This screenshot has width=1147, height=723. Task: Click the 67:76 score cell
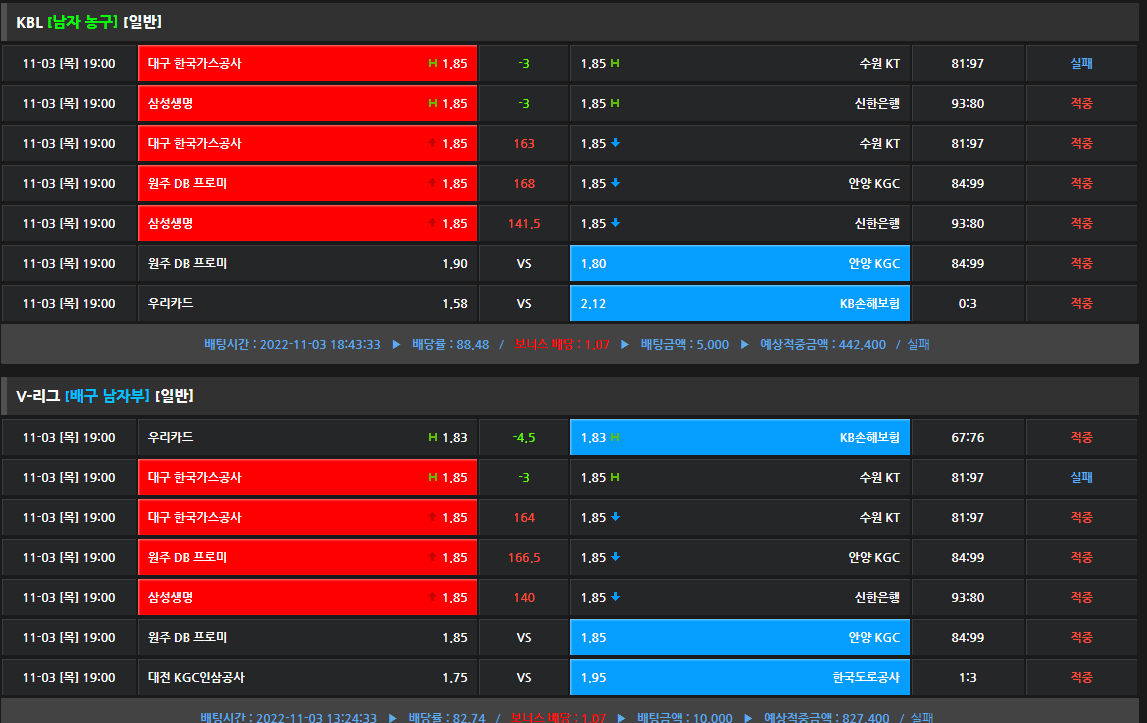(x=967, y=438)
